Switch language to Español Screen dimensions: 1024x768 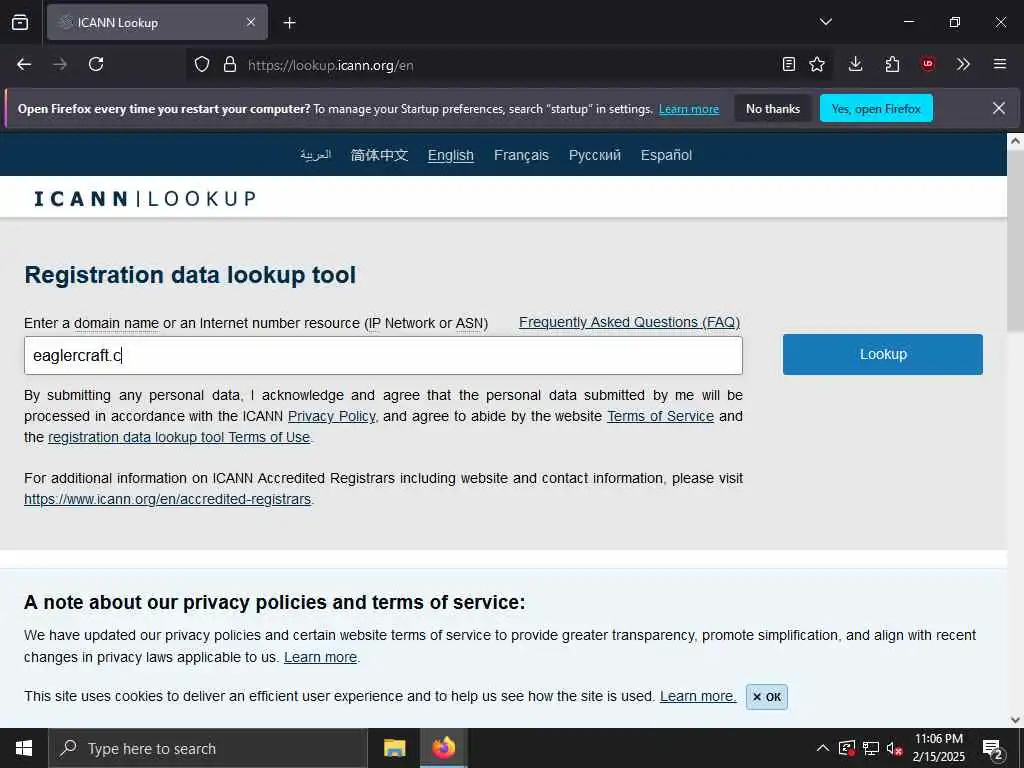(666, 155)
